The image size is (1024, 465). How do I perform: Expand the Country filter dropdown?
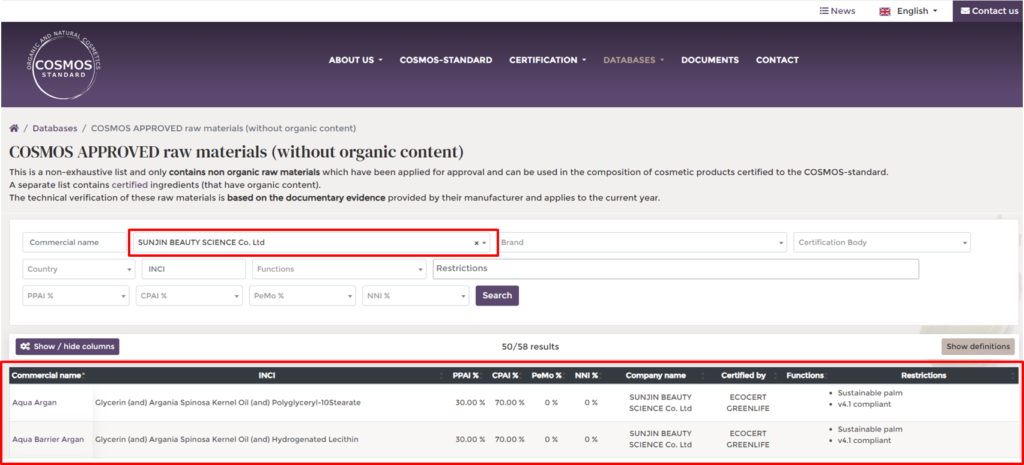click(77, 269)
